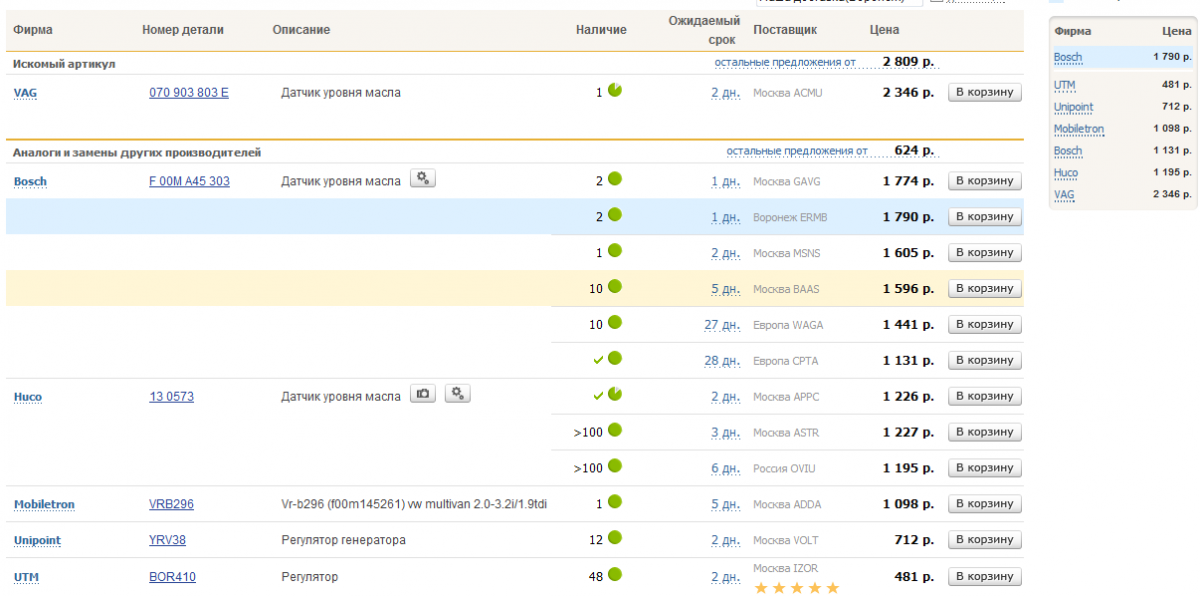Open part number 070 903 803 E
This screenshot has width=1200, height=596.
[189, 93]
